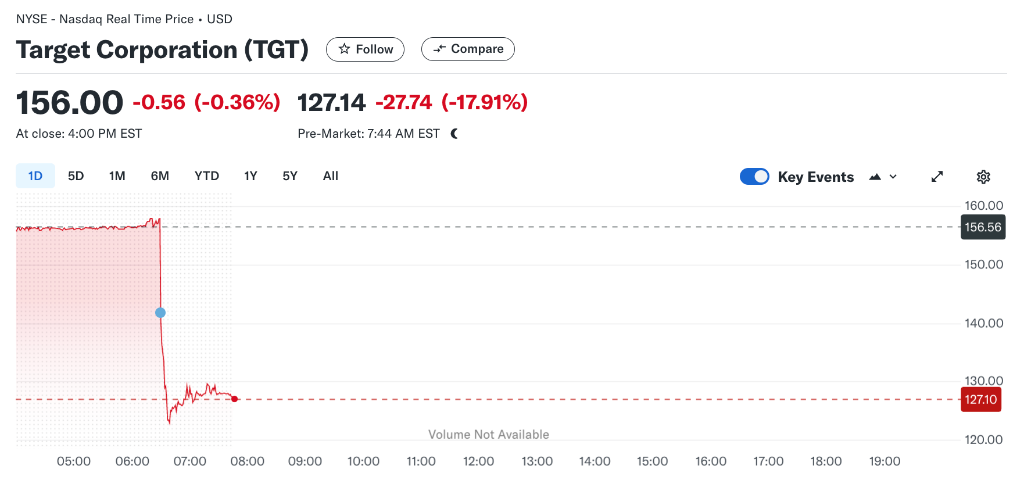Select the 1D range tab
The image size is (1024, 482).
pos(35,176)
